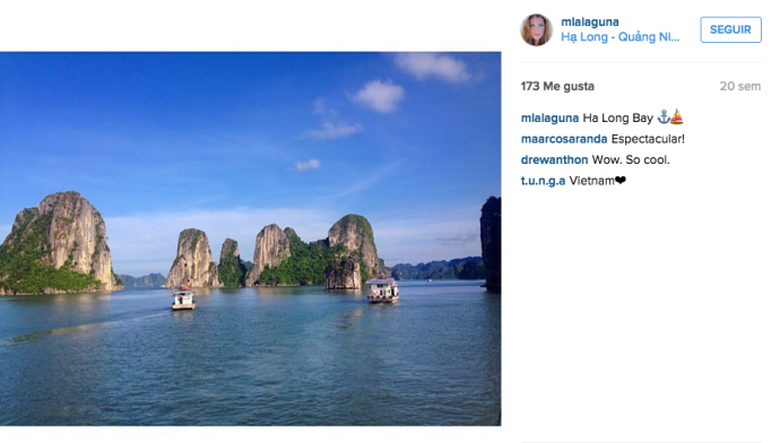Click the 20 sem timestamp
The height and width of the screenshot is (443, 780).
coord(740,86)
